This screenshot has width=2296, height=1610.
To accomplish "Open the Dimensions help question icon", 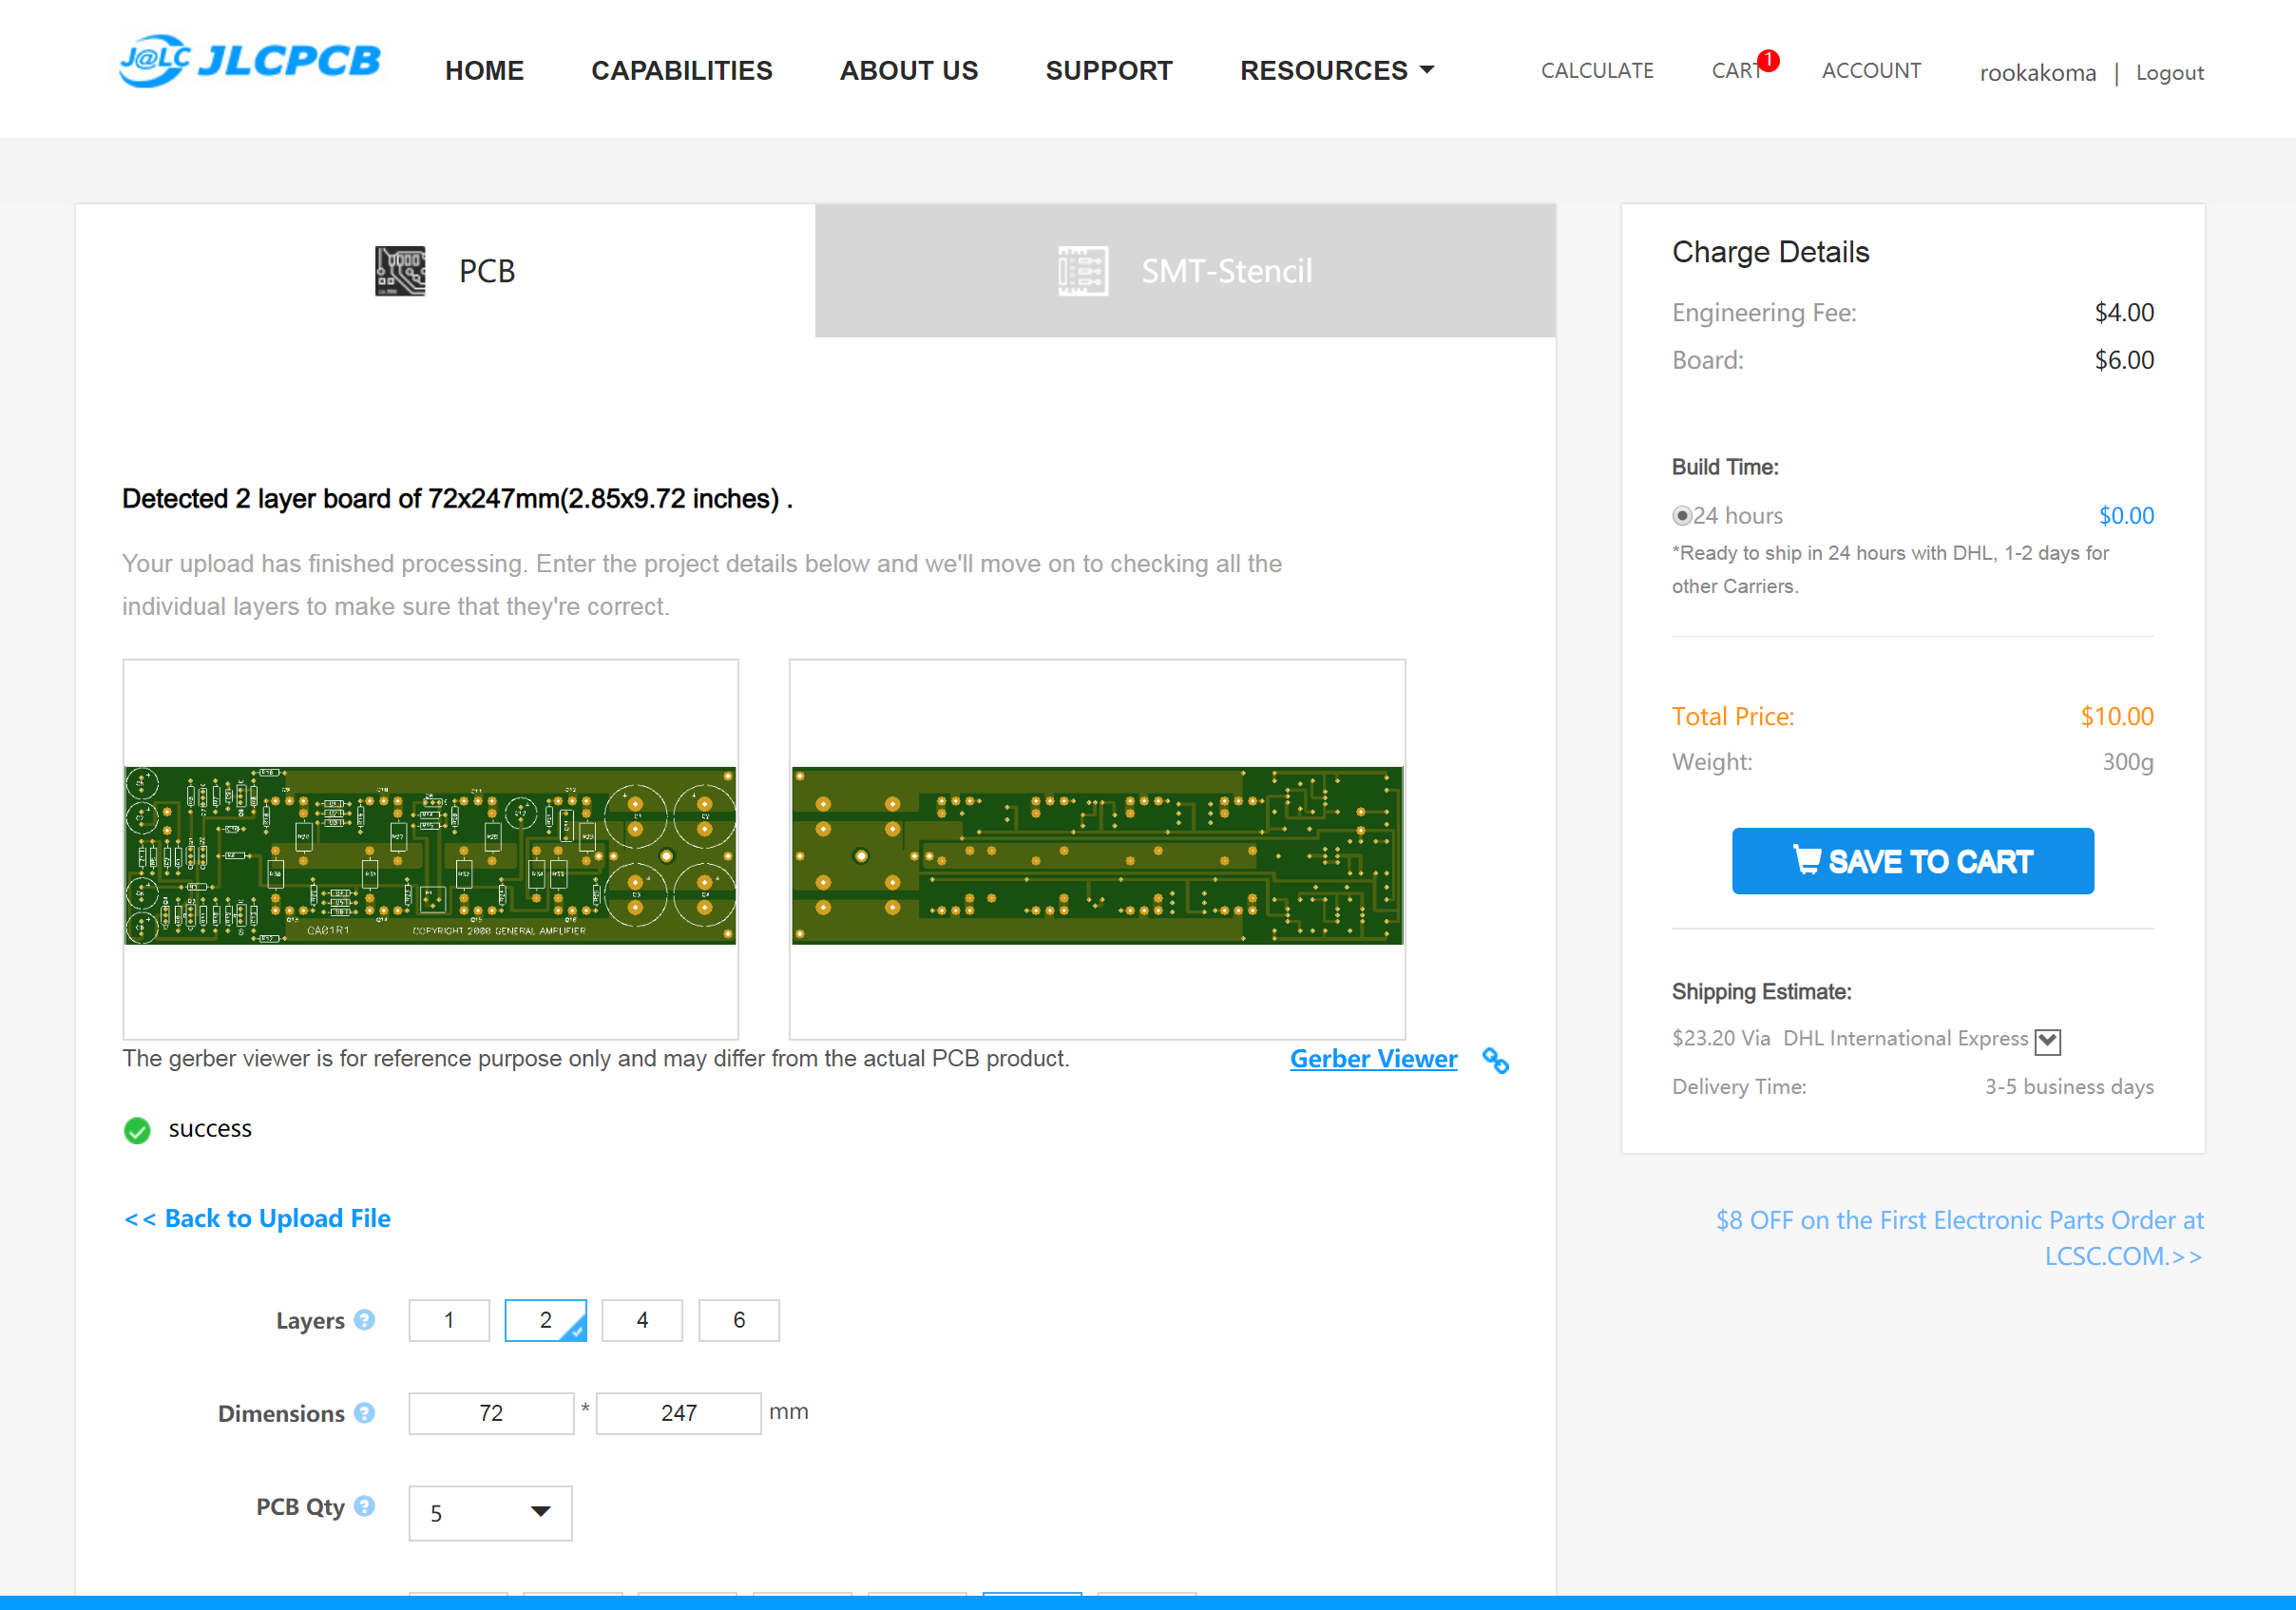I will point(365,1413).
